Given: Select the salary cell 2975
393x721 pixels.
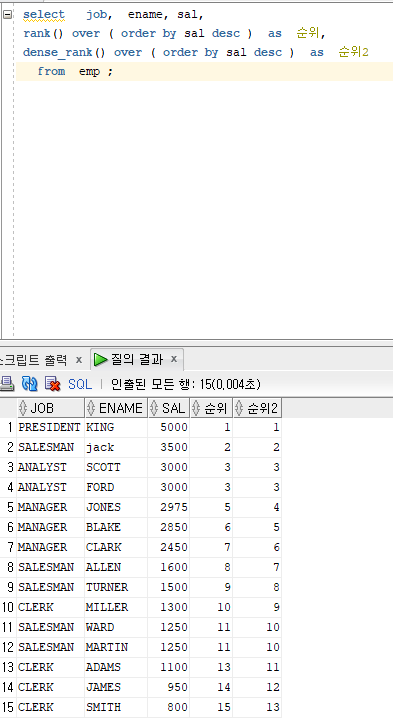Looking at the screenshot, I should (169, 507).
